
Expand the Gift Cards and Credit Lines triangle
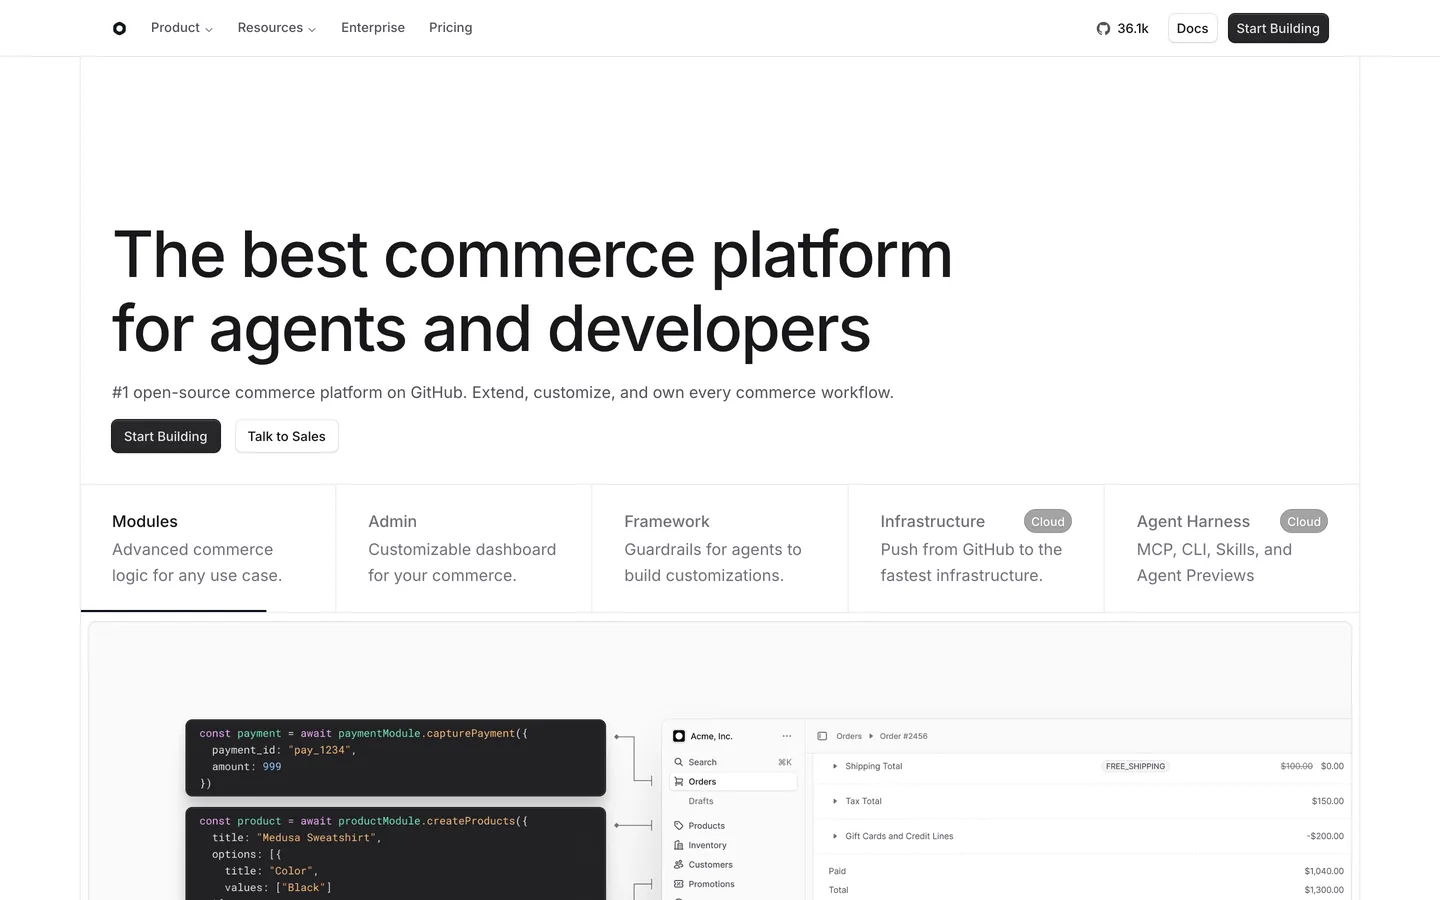[835, 836]
